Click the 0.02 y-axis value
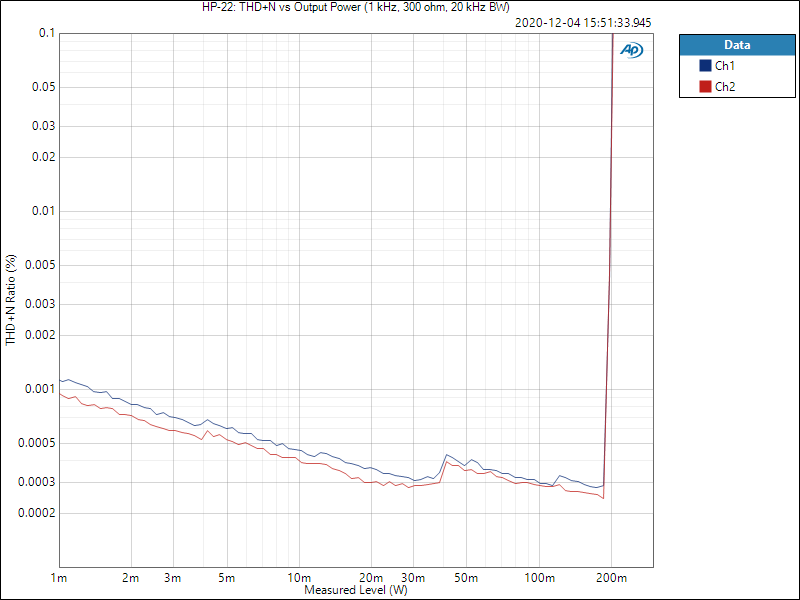The height and width of the screenshot is (600, 800). point(43,157)
